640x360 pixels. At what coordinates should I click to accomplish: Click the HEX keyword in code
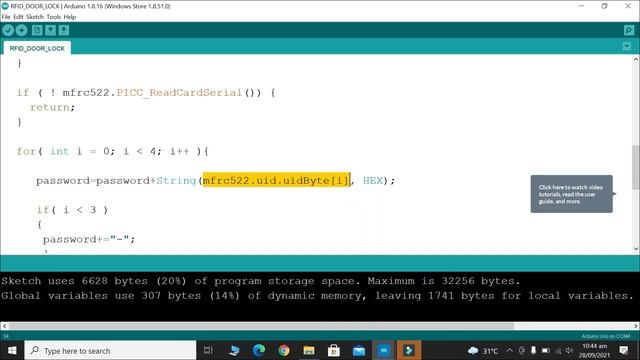click(373, 180)
